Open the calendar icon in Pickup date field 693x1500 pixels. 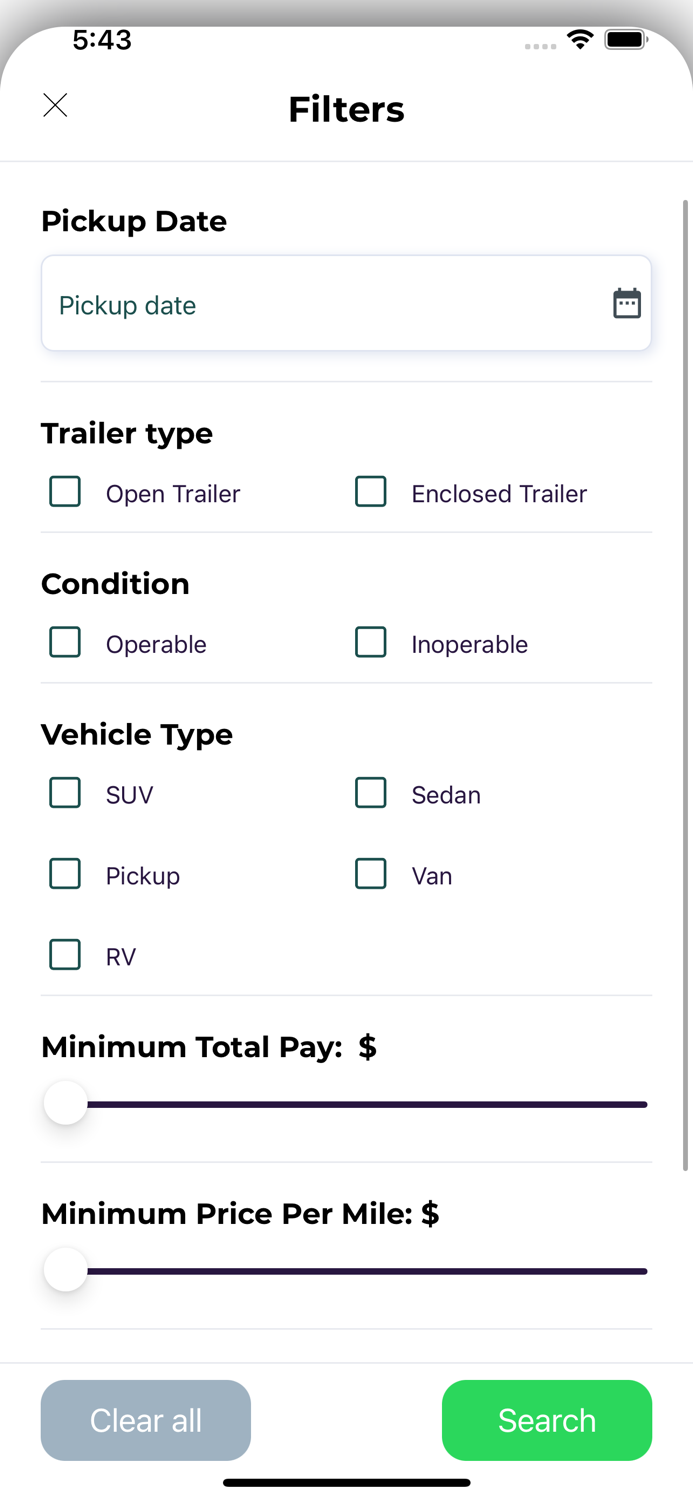[x=627, y=303]
